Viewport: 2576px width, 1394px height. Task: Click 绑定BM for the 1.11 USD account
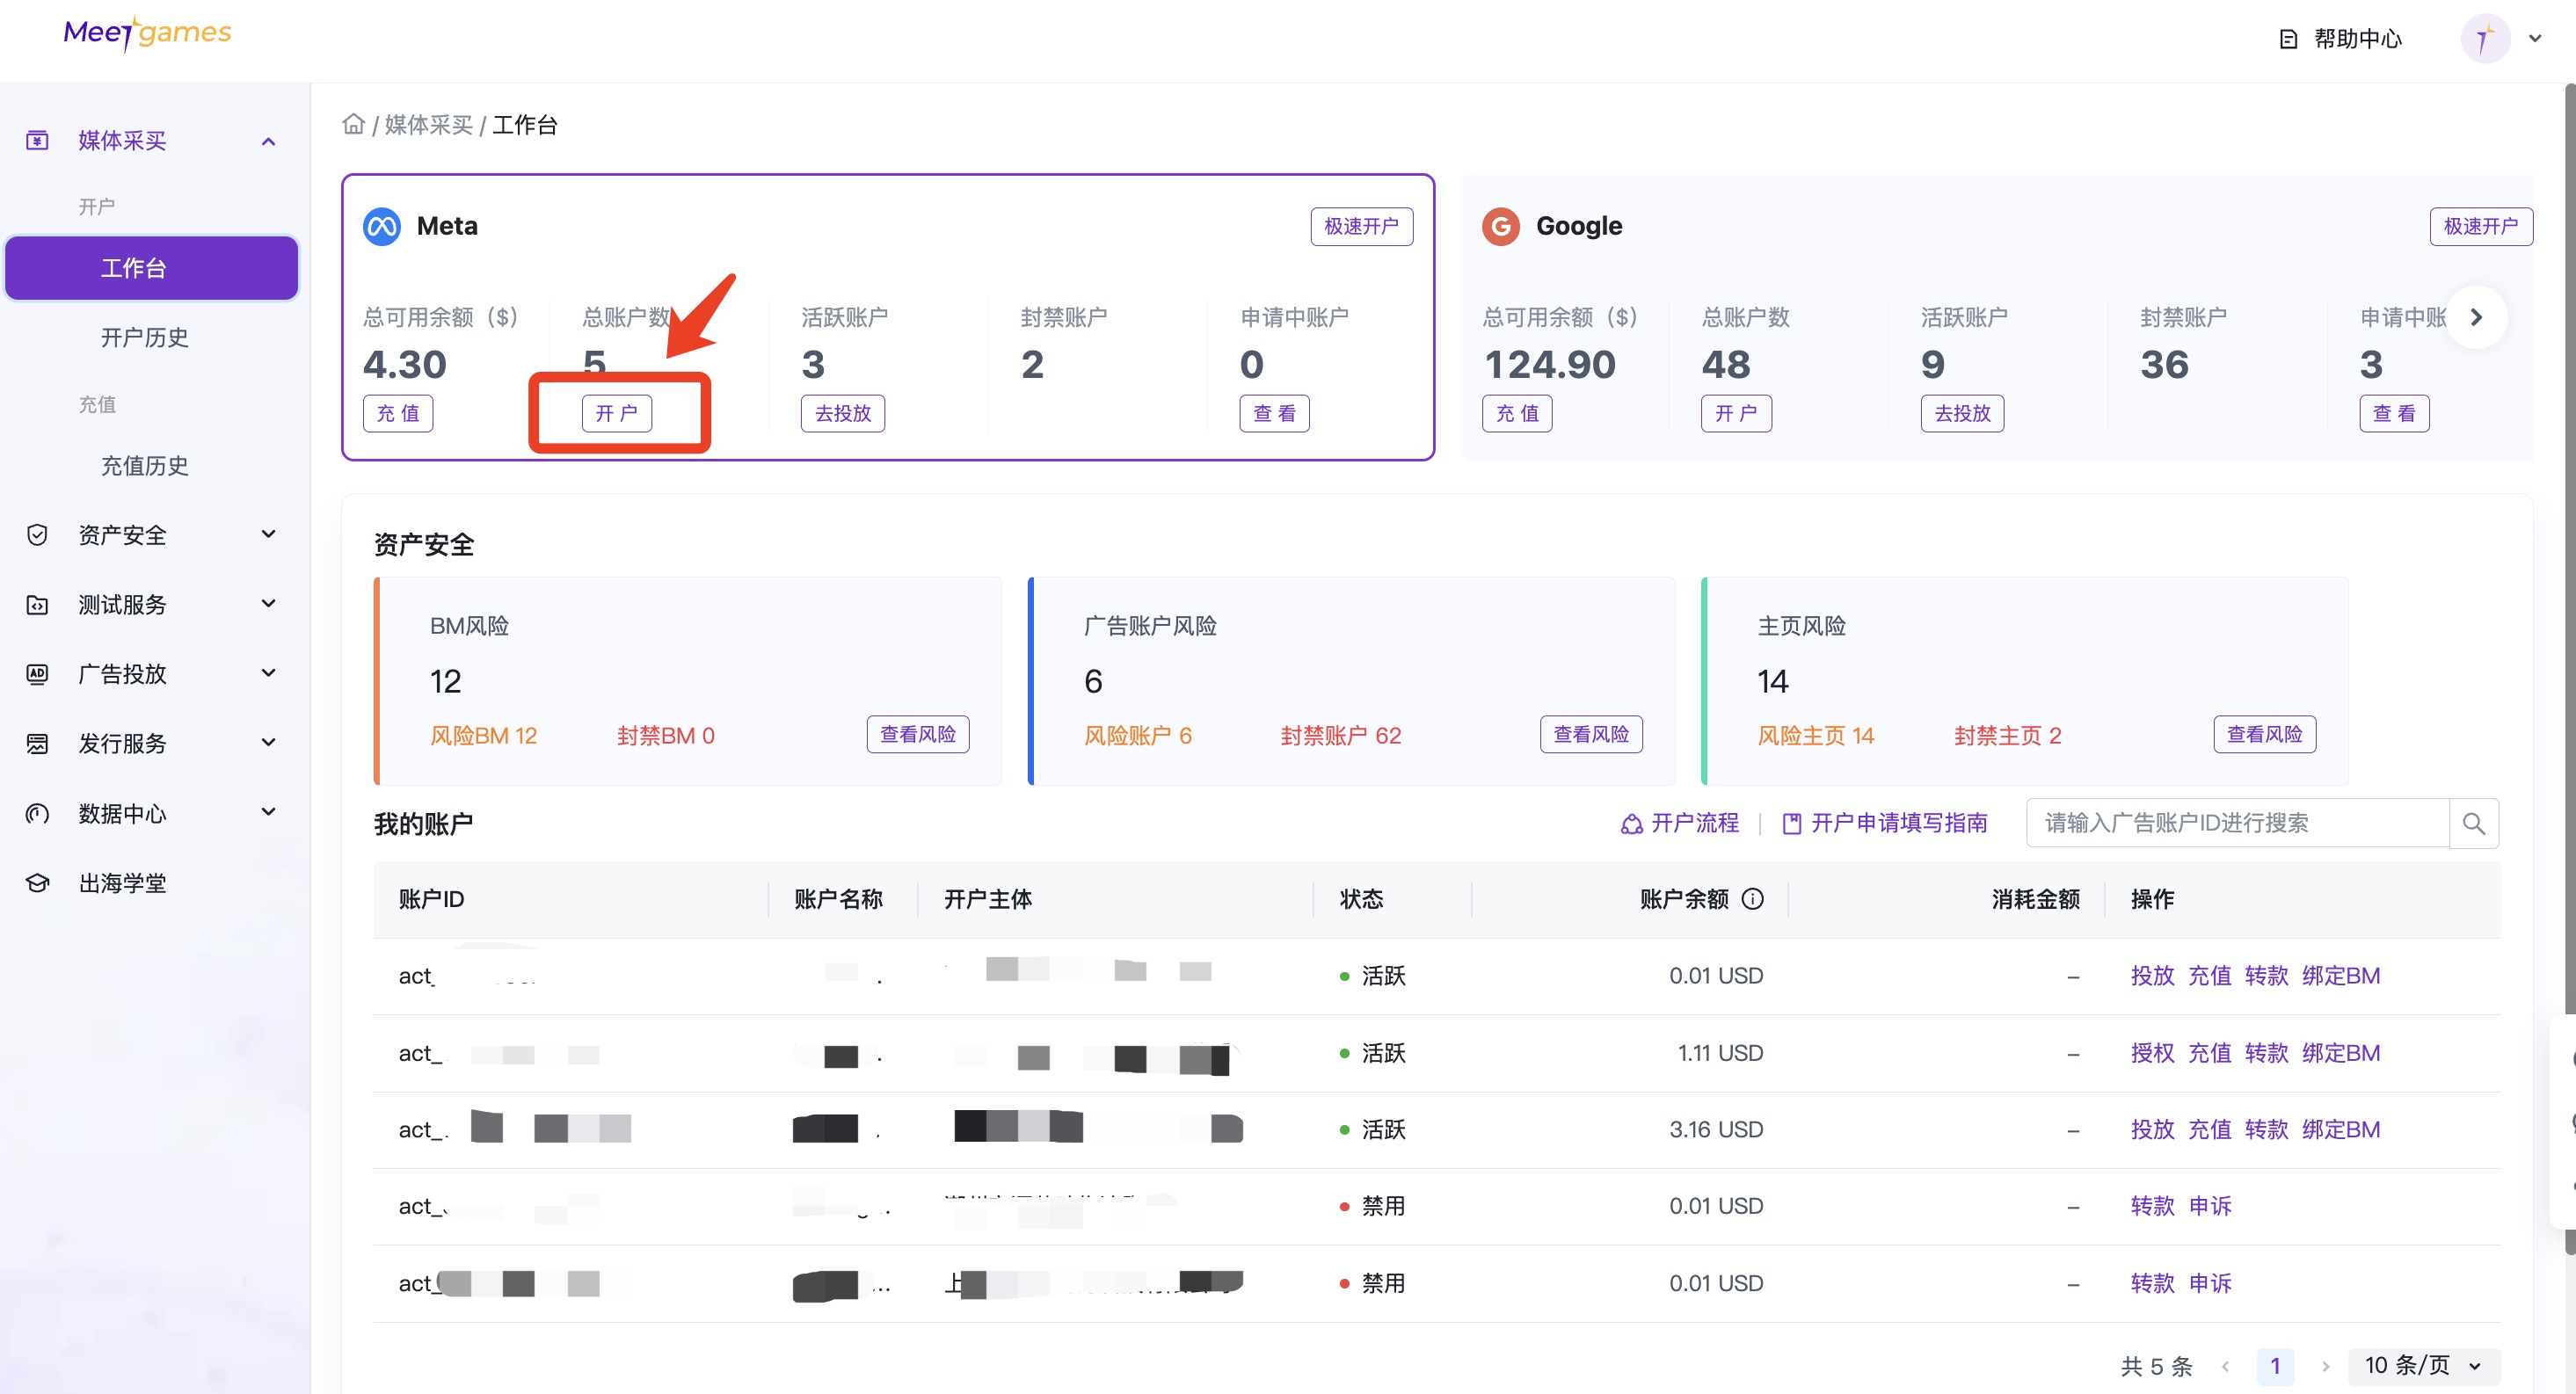coord(2340,1053)
